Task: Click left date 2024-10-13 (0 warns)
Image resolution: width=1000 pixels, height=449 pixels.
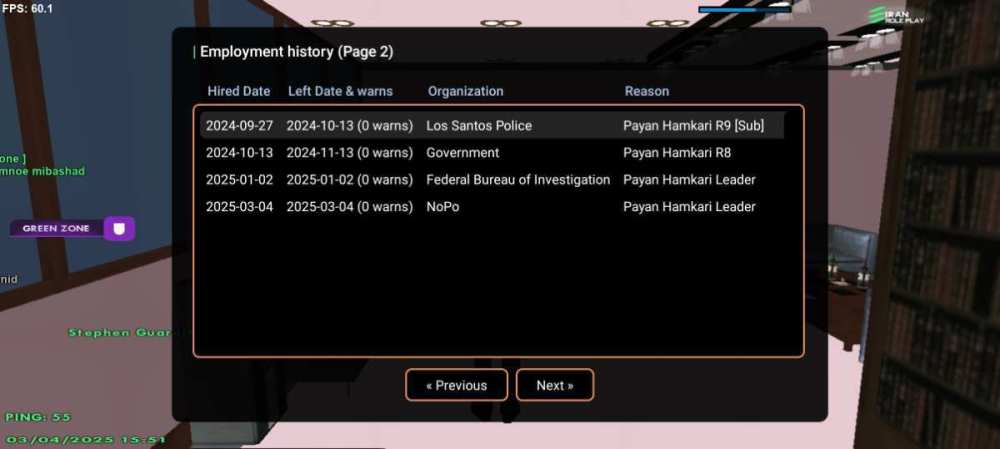Action: [x=349, y=126]
